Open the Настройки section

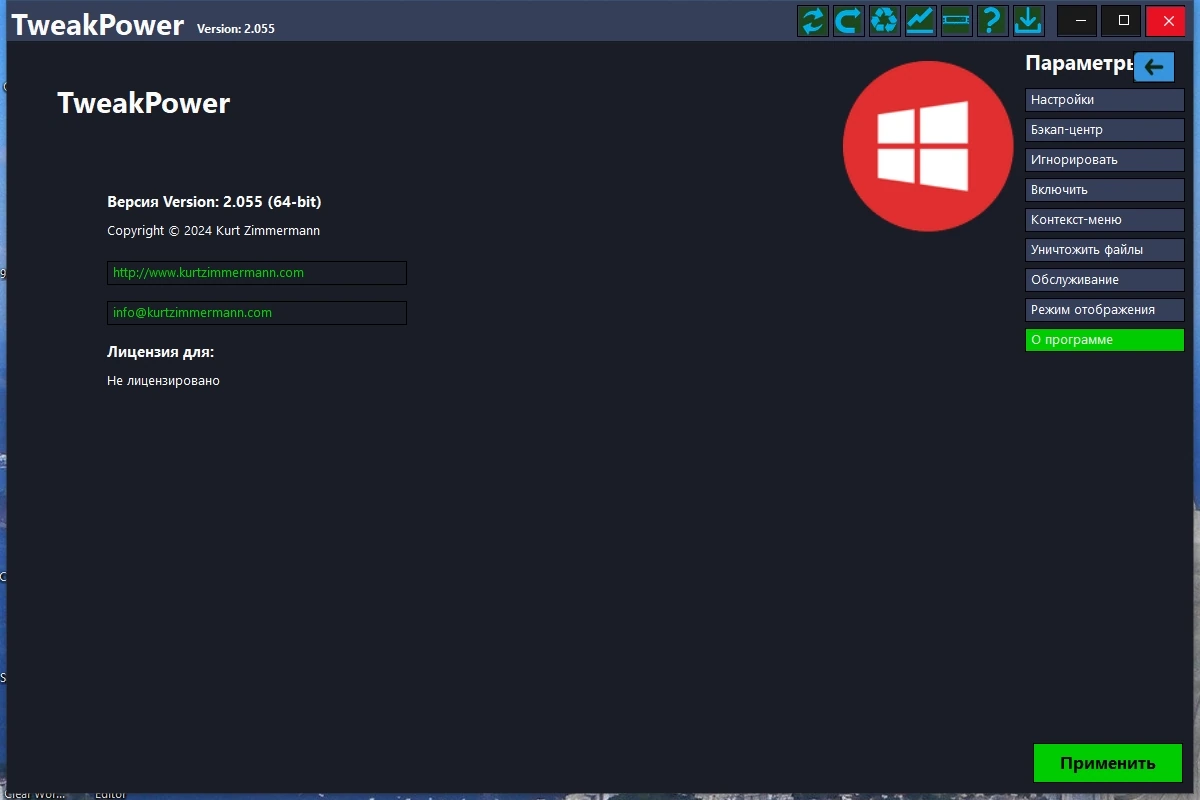[1105, 100]
